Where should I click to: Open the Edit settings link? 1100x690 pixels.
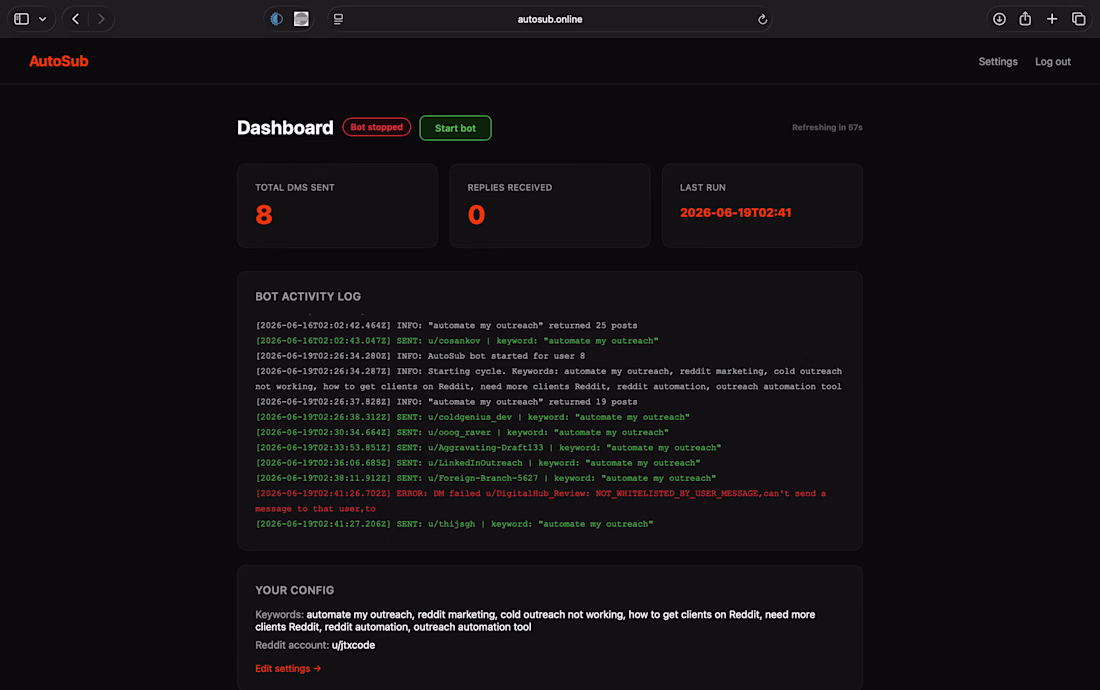pyautogui.click(x=288, y=668)
